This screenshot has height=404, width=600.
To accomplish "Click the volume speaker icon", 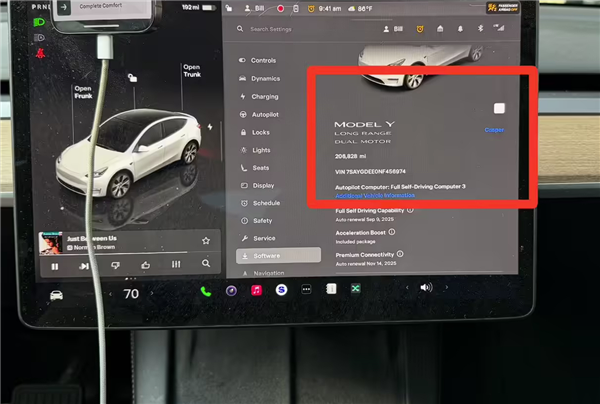I will 425,288.
